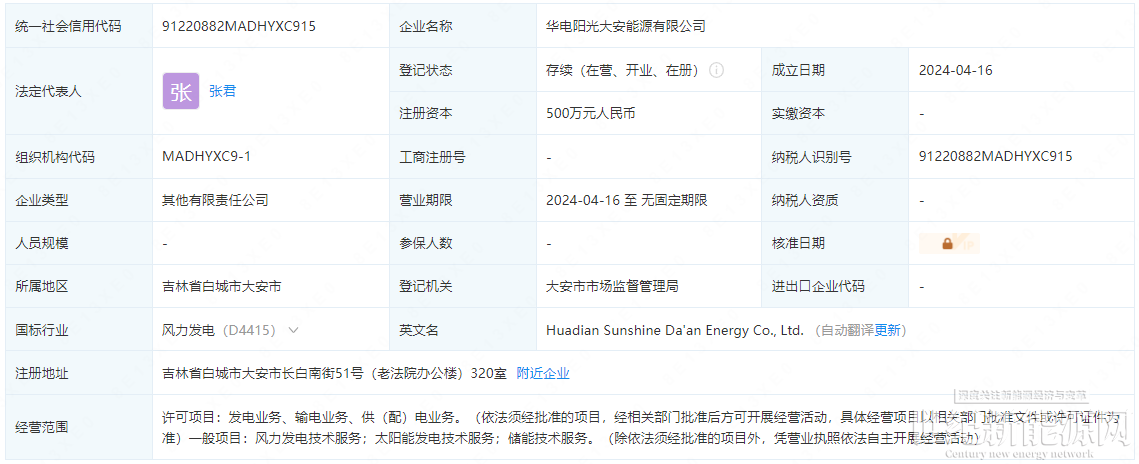The height and width of the screenshot is (464, 1139).
Task: Select business term 2024-04-16 至 无固定期限
Action: [627, 200]
